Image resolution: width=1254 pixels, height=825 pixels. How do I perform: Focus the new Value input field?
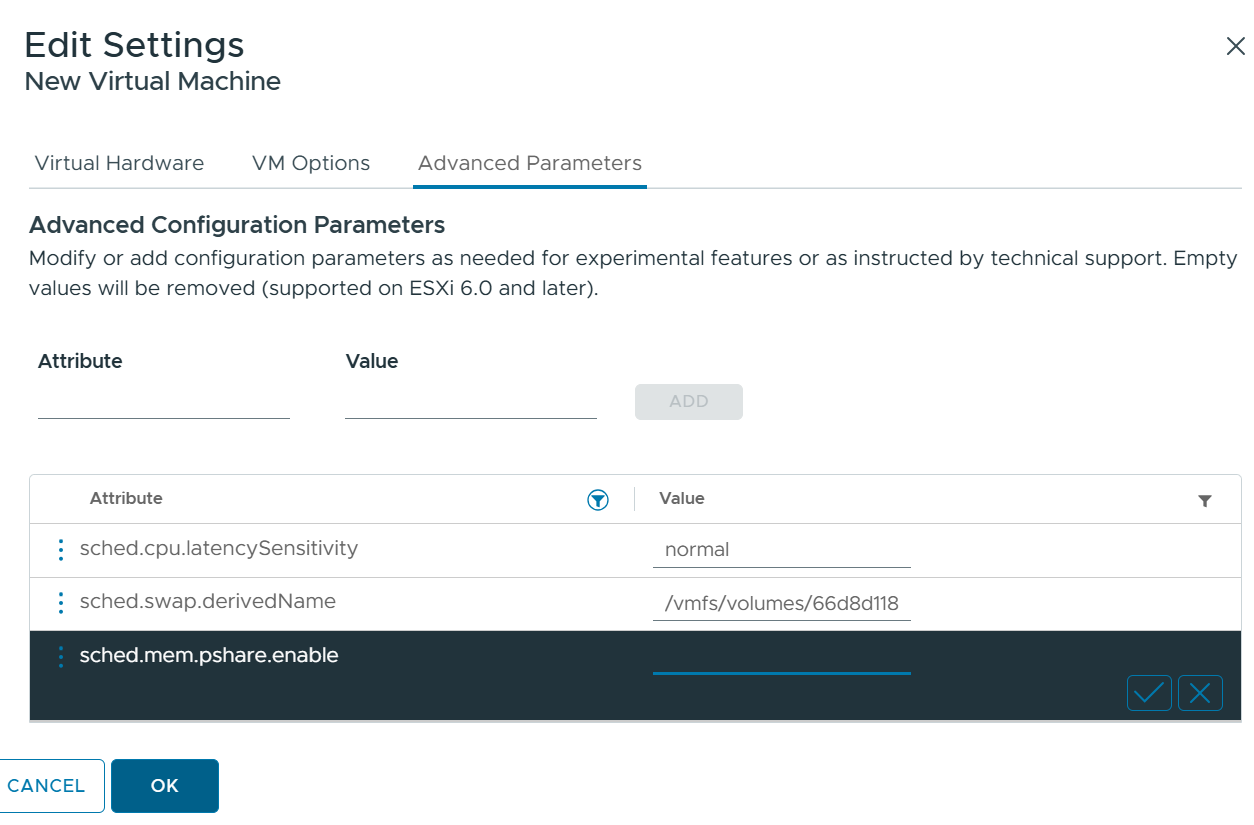point(471,402)
